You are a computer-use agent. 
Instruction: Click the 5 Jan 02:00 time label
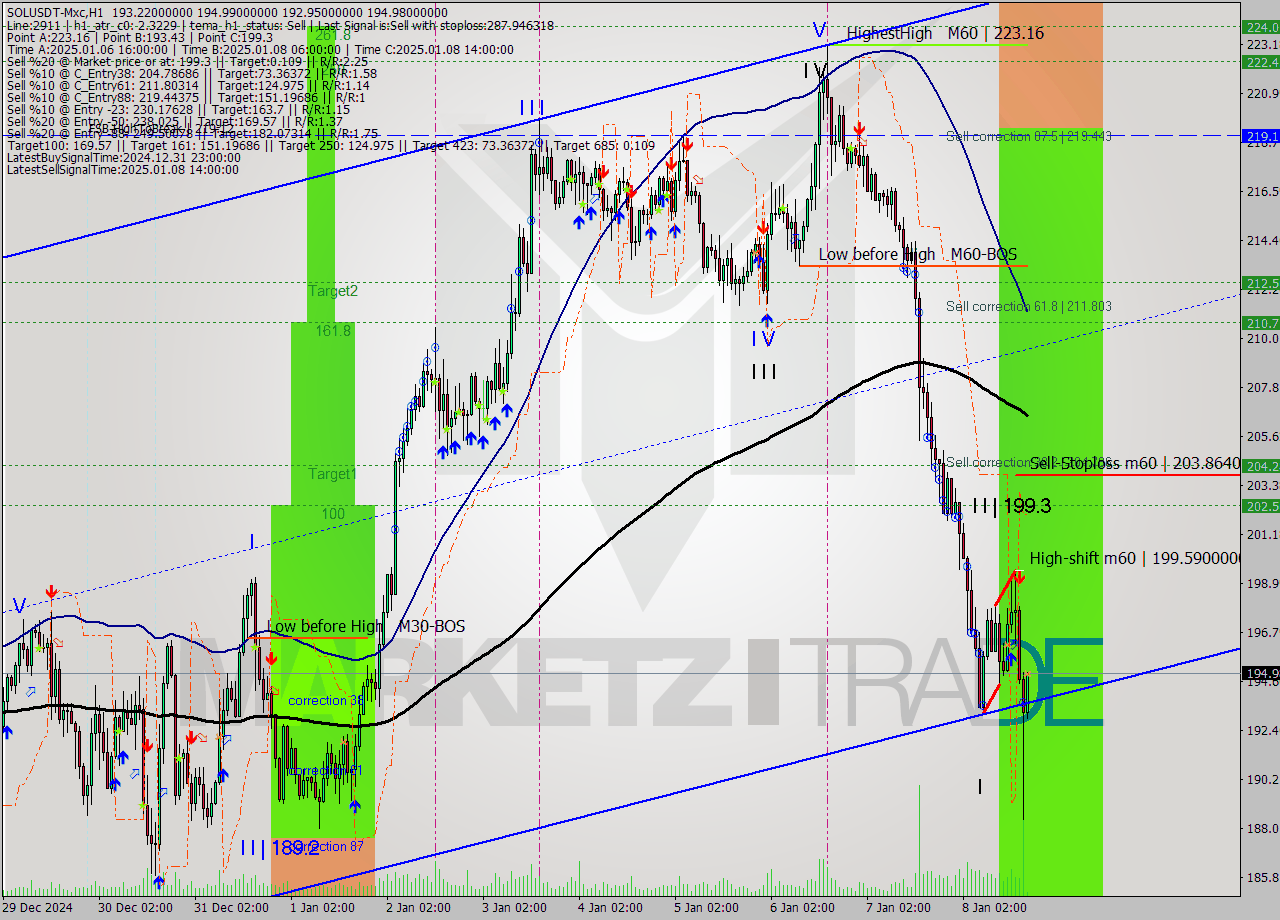pos(706,907)
